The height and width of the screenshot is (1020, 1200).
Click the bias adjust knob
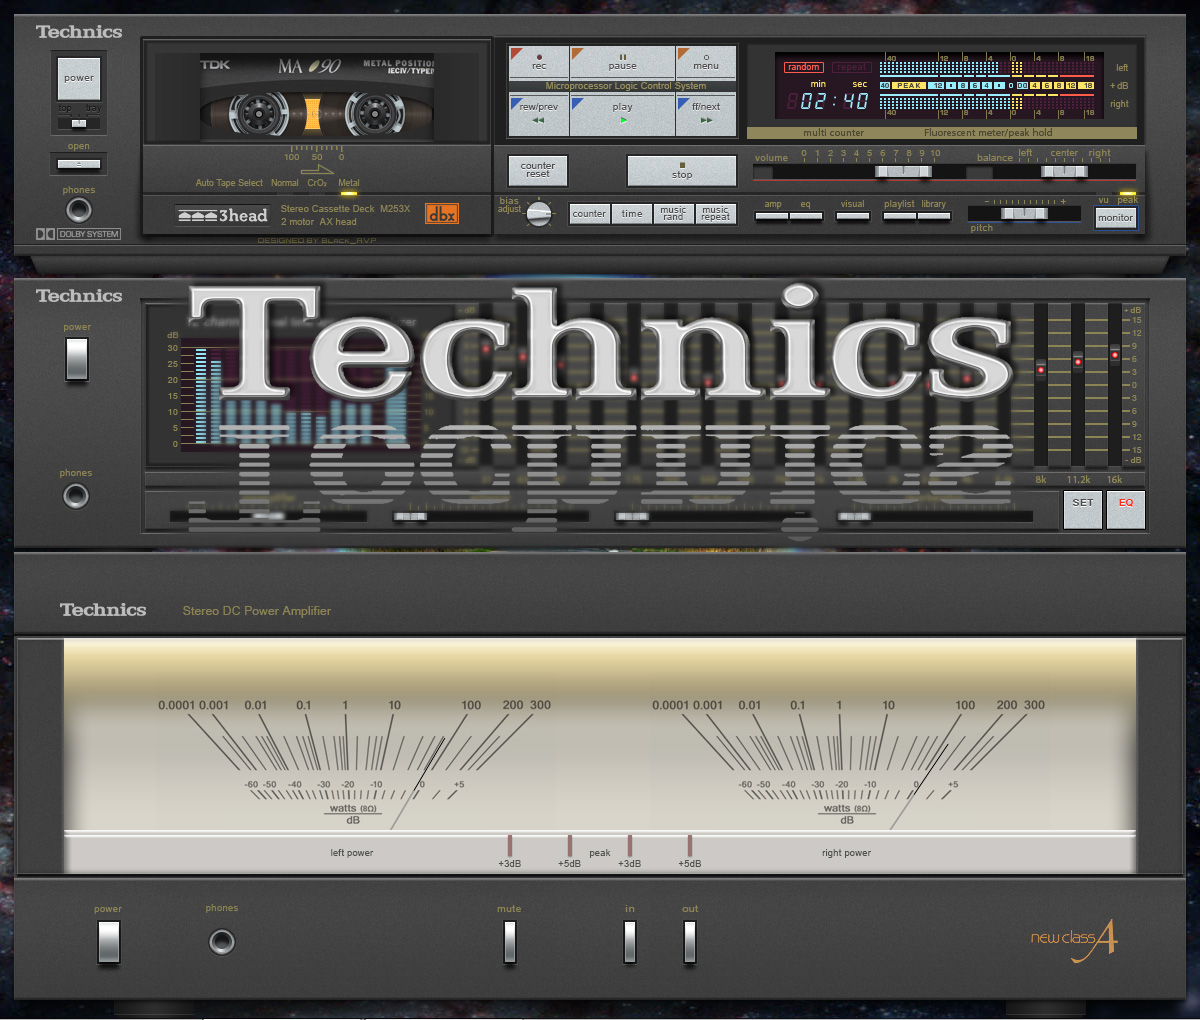coord(539,213)
